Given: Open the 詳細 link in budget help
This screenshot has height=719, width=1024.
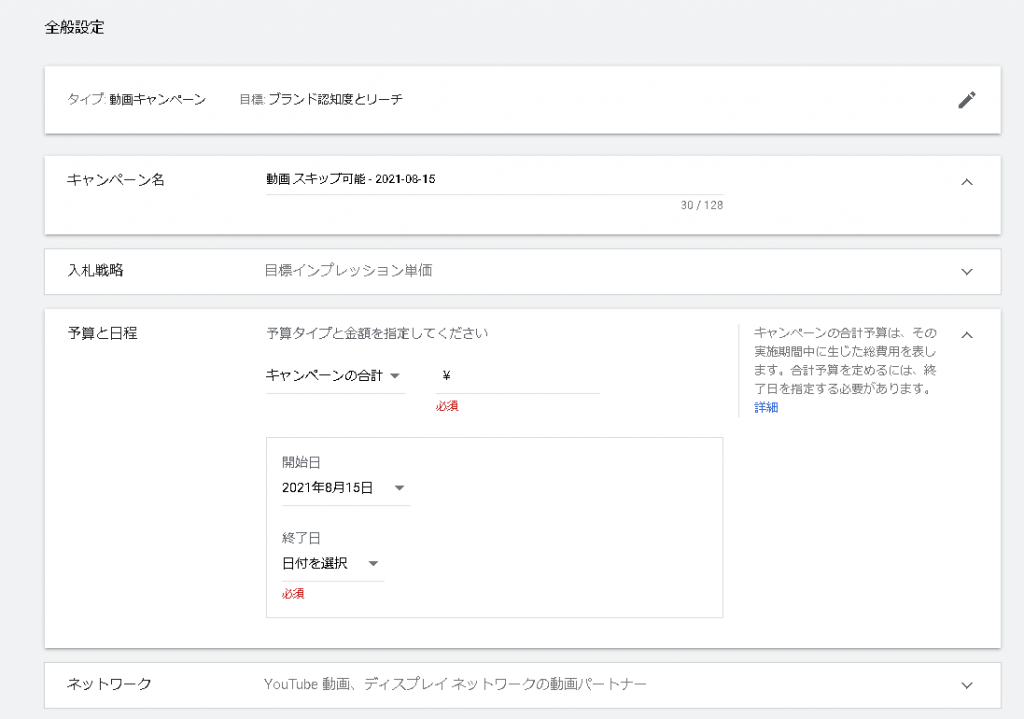Looking at the screenshot, I should (766, 407).
